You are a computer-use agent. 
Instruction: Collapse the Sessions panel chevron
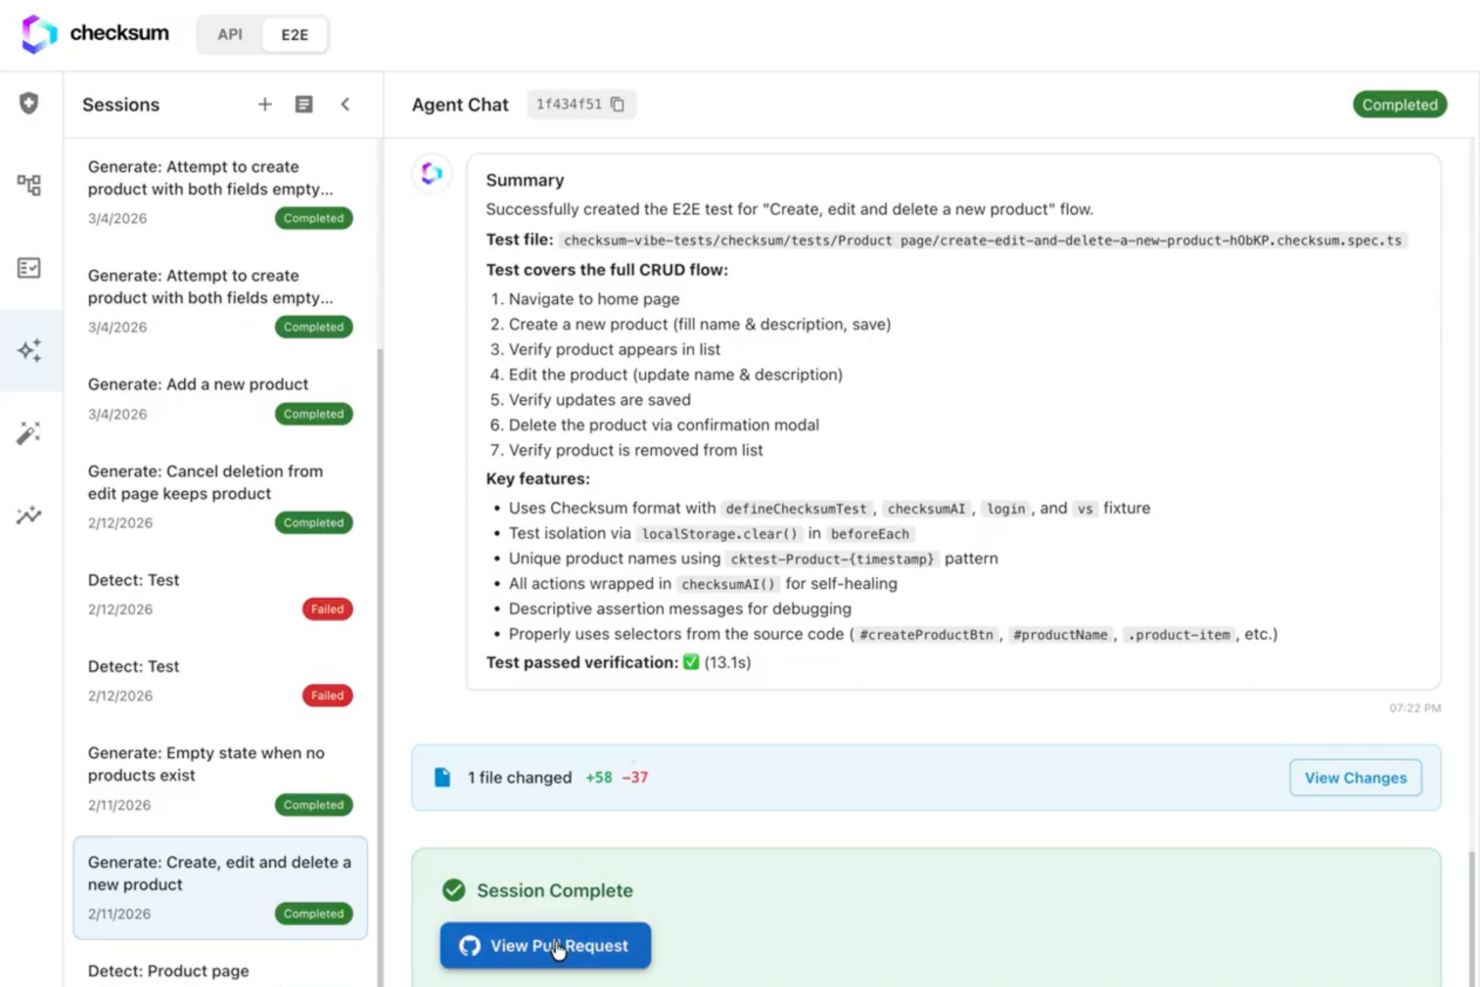point(345,104)
